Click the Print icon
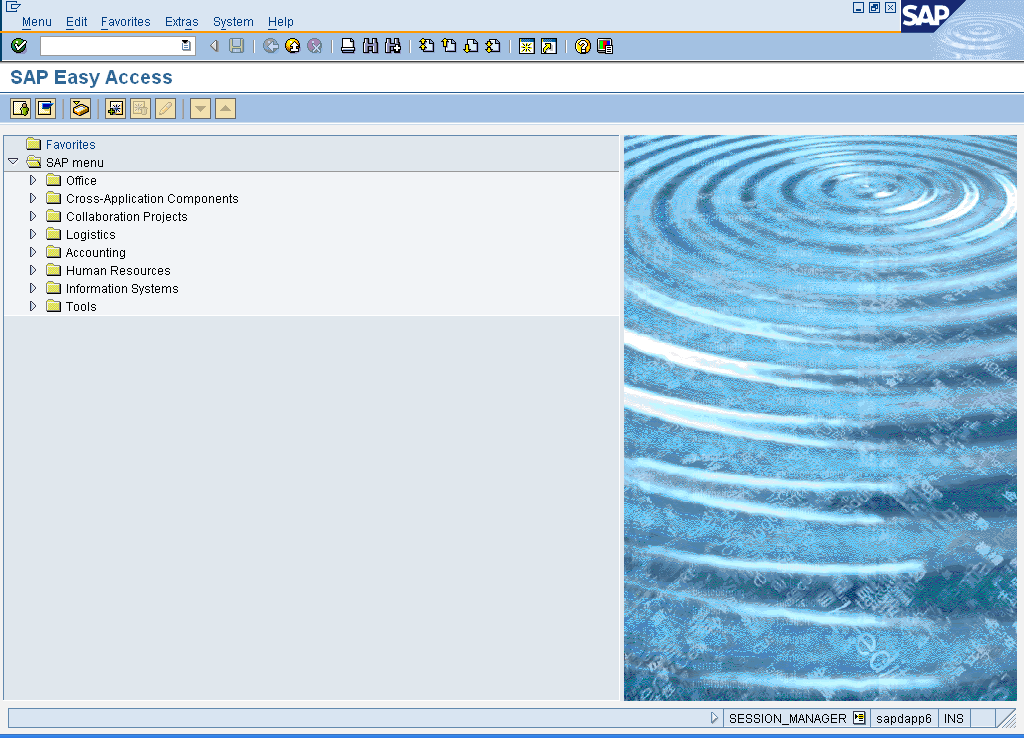 [348, 46]
